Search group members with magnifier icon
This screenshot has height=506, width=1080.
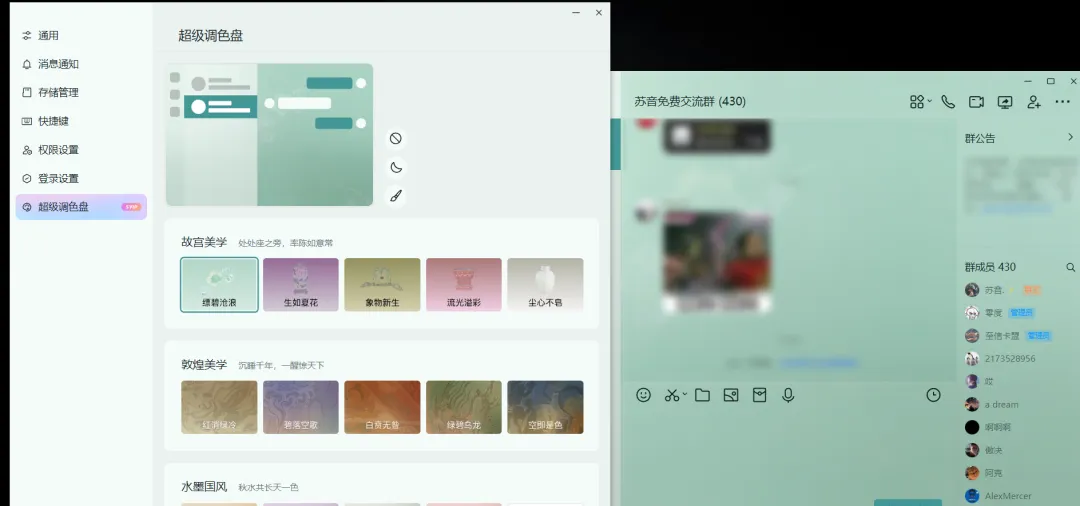coord(1071,267)
